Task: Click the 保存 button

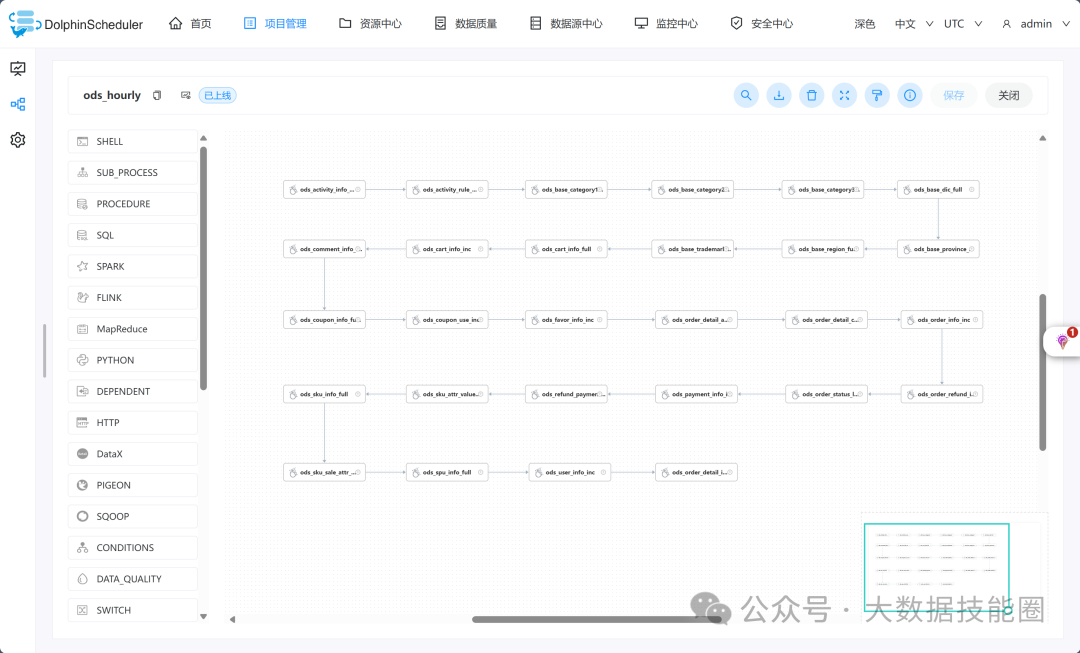Action: coord(953,95)
